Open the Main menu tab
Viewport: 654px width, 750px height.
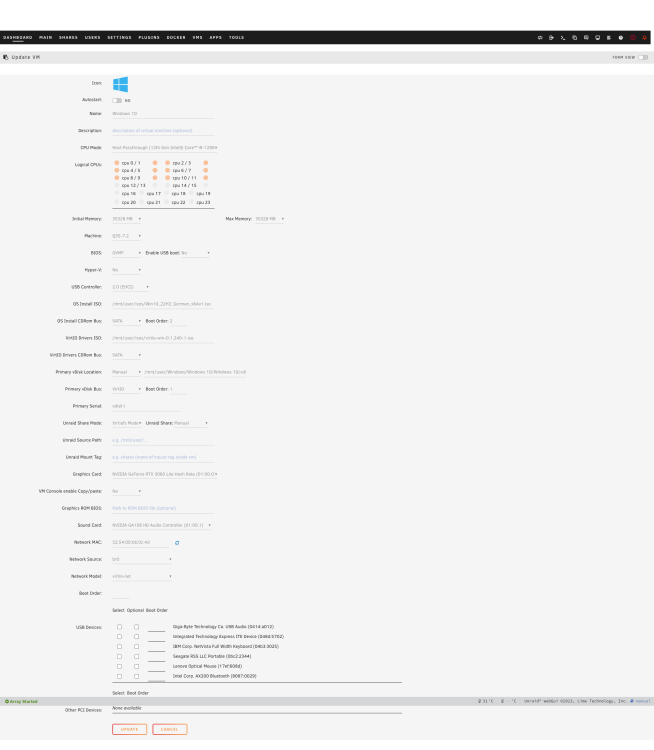pos(45,37)
